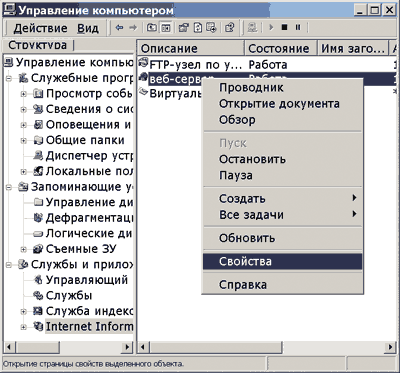Click the Start item play toolbar icon

(x=271, y=27)
